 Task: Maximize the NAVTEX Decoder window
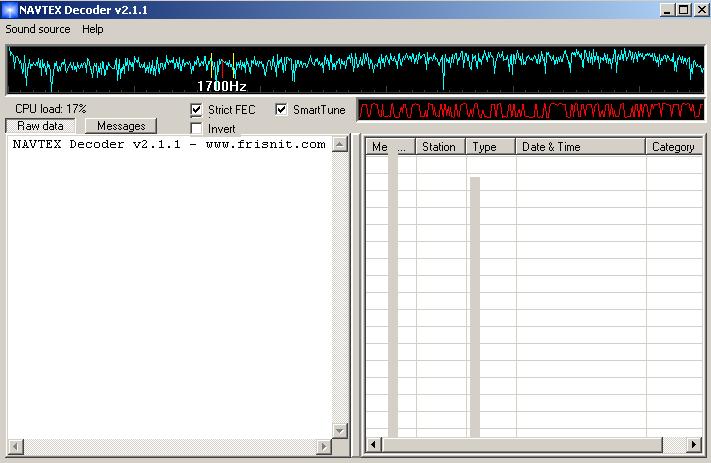tap(684, 10)
